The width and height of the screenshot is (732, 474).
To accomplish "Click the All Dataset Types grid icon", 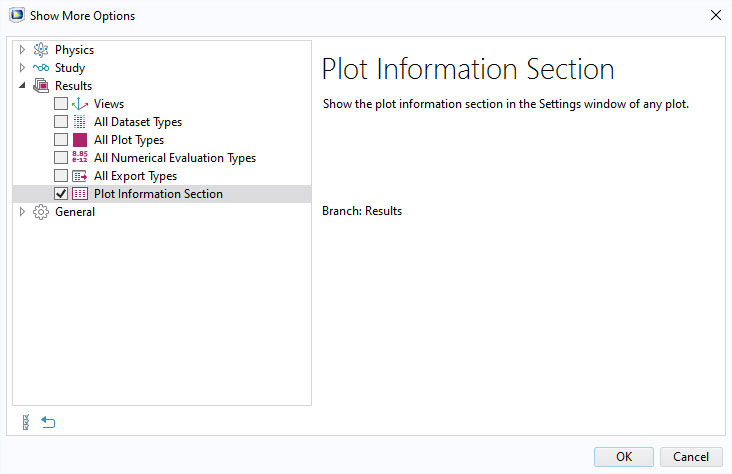I will pos(80,122).
